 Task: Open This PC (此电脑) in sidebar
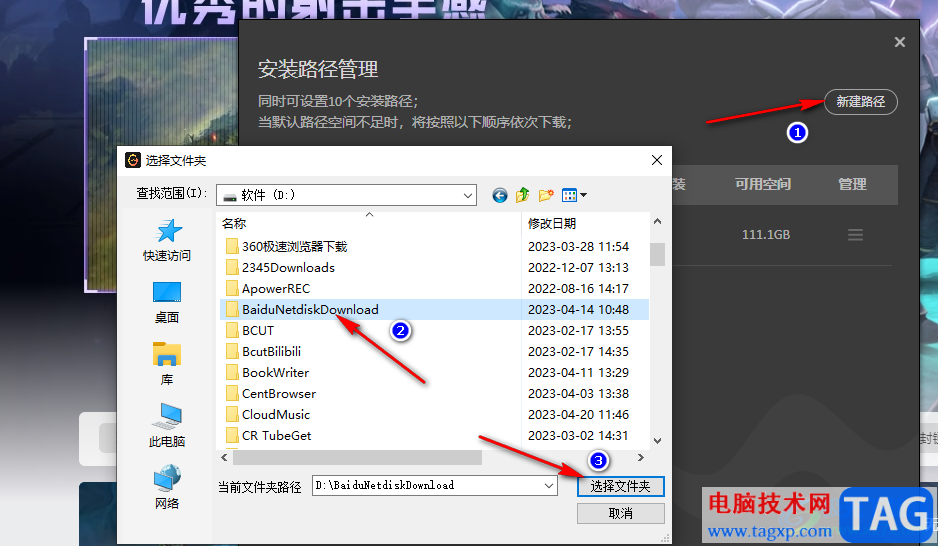pos(167,425)
